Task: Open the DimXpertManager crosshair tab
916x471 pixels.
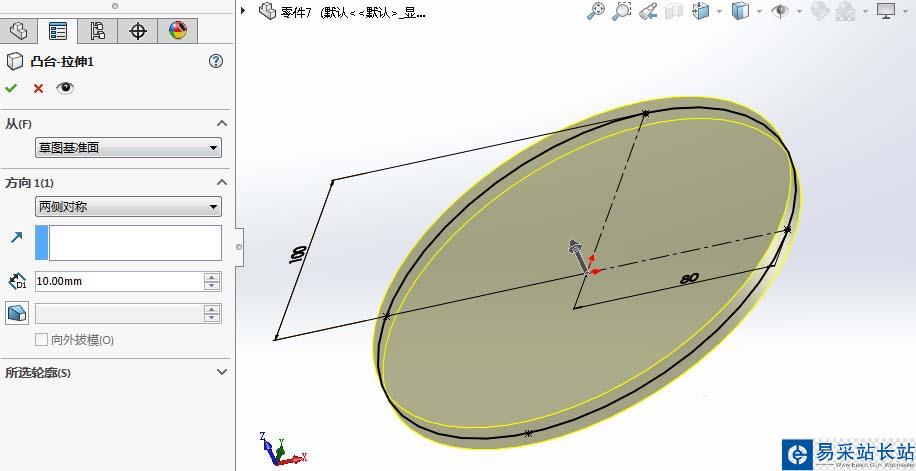Action: pyautogui.click(x=137, y=31)
